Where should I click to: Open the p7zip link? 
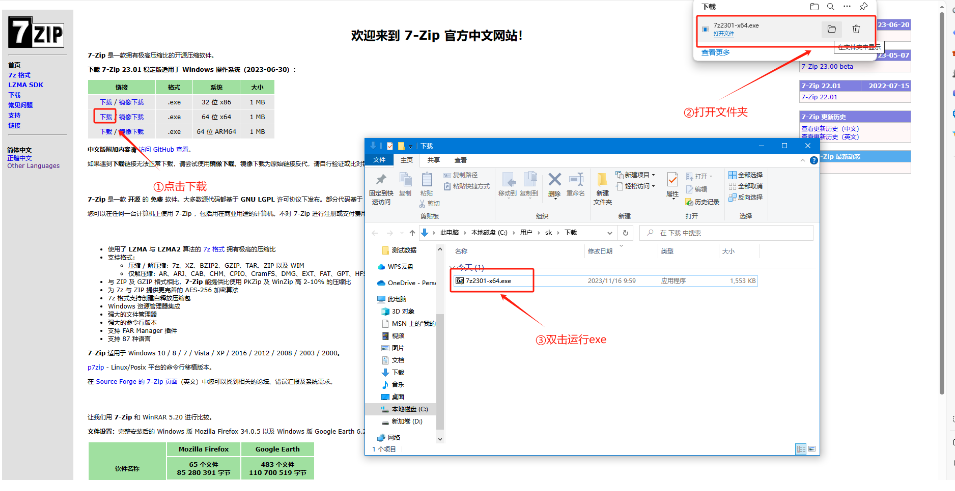click(x=96, y=367)
